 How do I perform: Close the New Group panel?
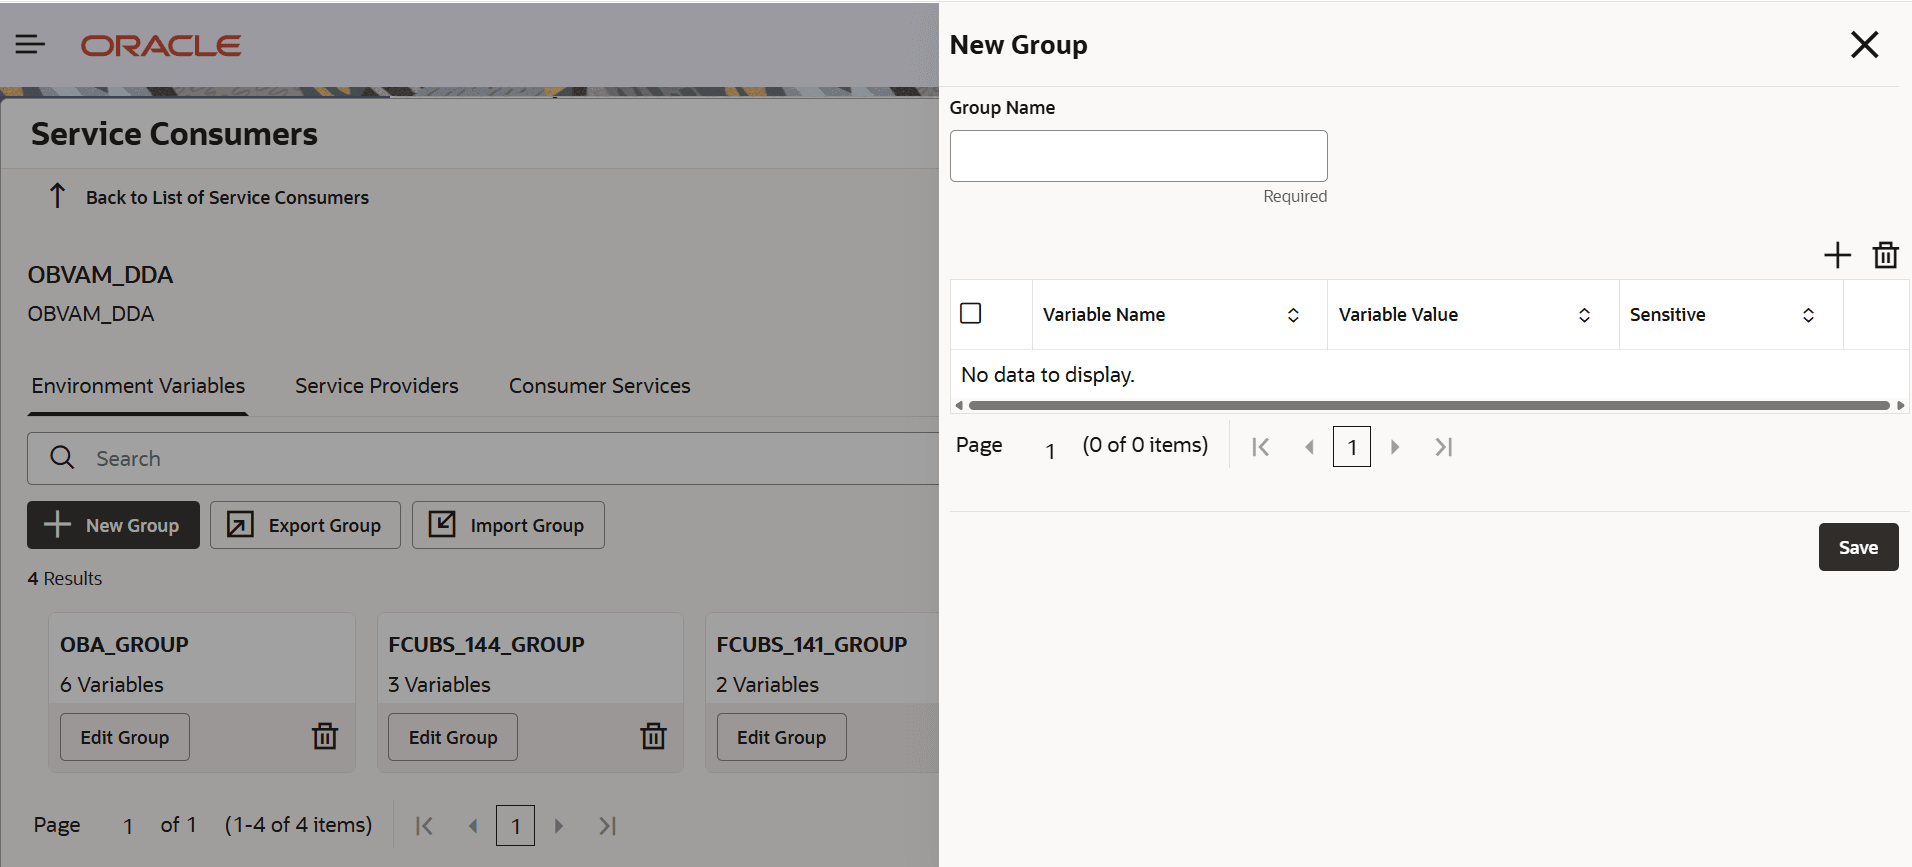coord(1864,44)
